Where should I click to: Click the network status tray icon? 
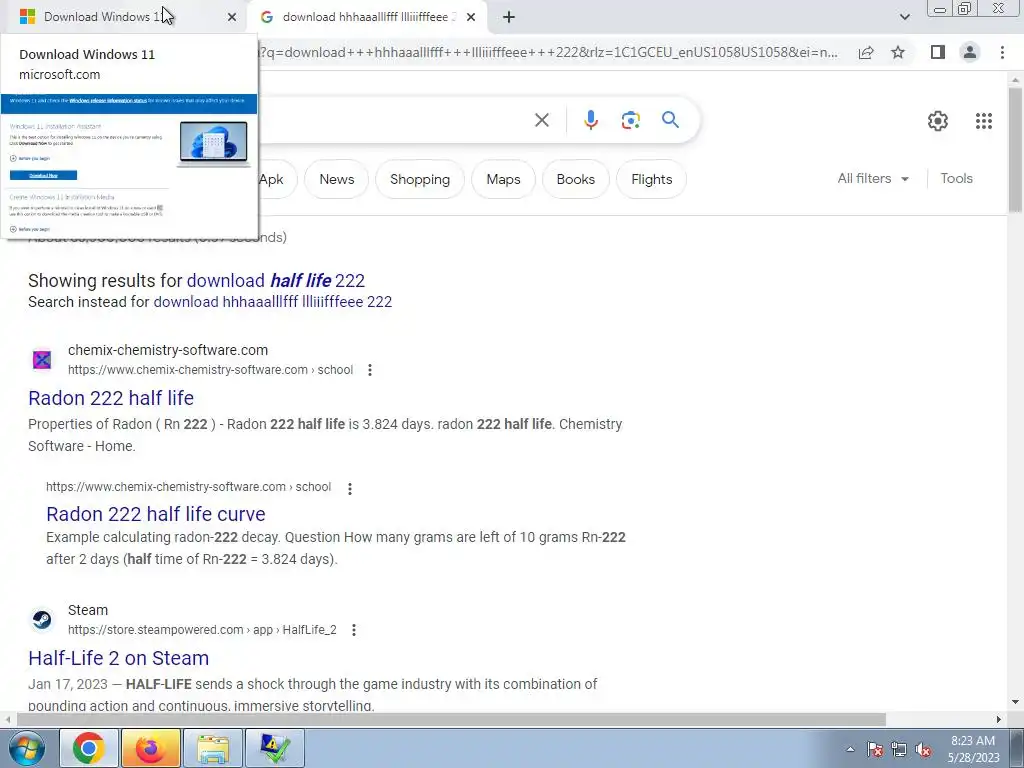pyautogui.click(x=899, y=750)
